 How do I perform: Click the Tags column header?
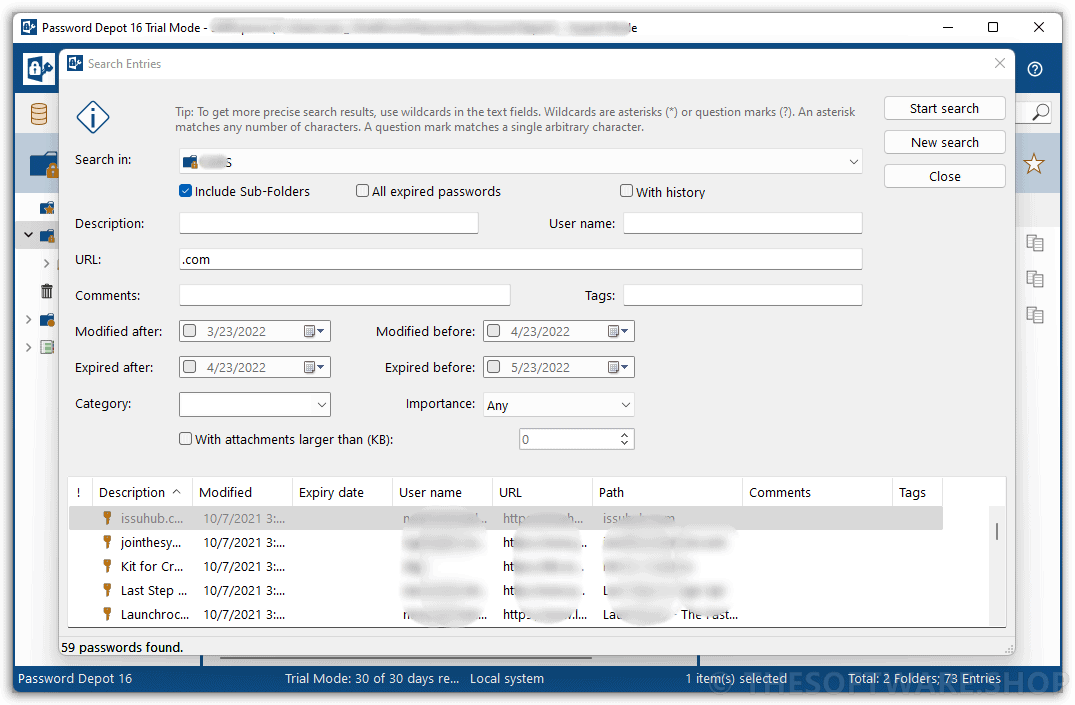tap(917, 492)
